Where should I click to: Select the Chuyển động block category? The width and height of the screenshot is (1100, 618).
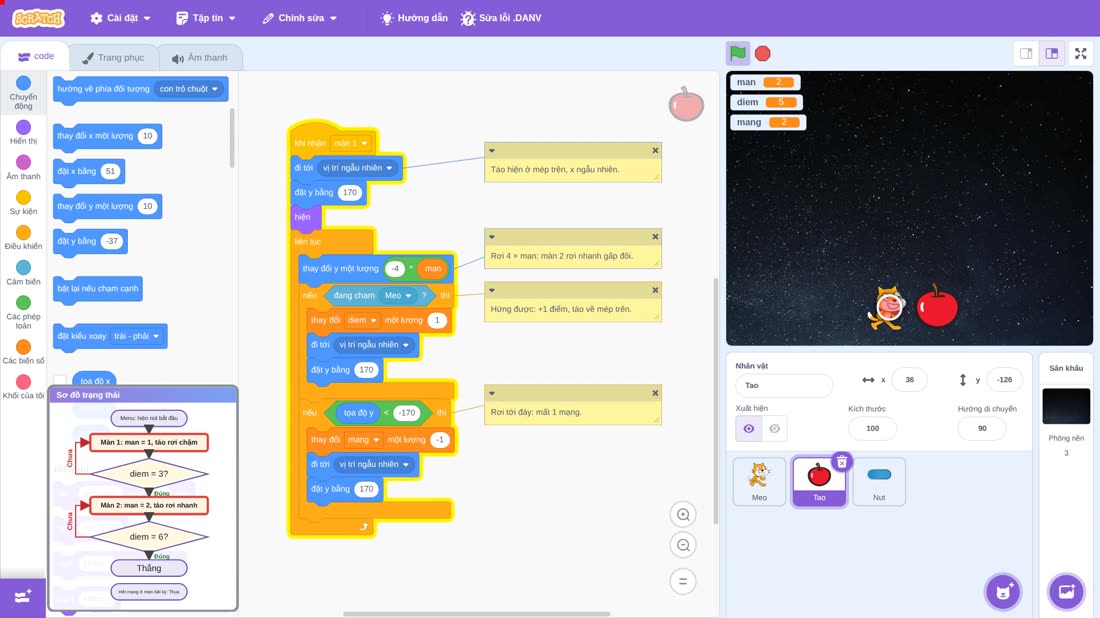pyautogui.click(x=23, y=93)
